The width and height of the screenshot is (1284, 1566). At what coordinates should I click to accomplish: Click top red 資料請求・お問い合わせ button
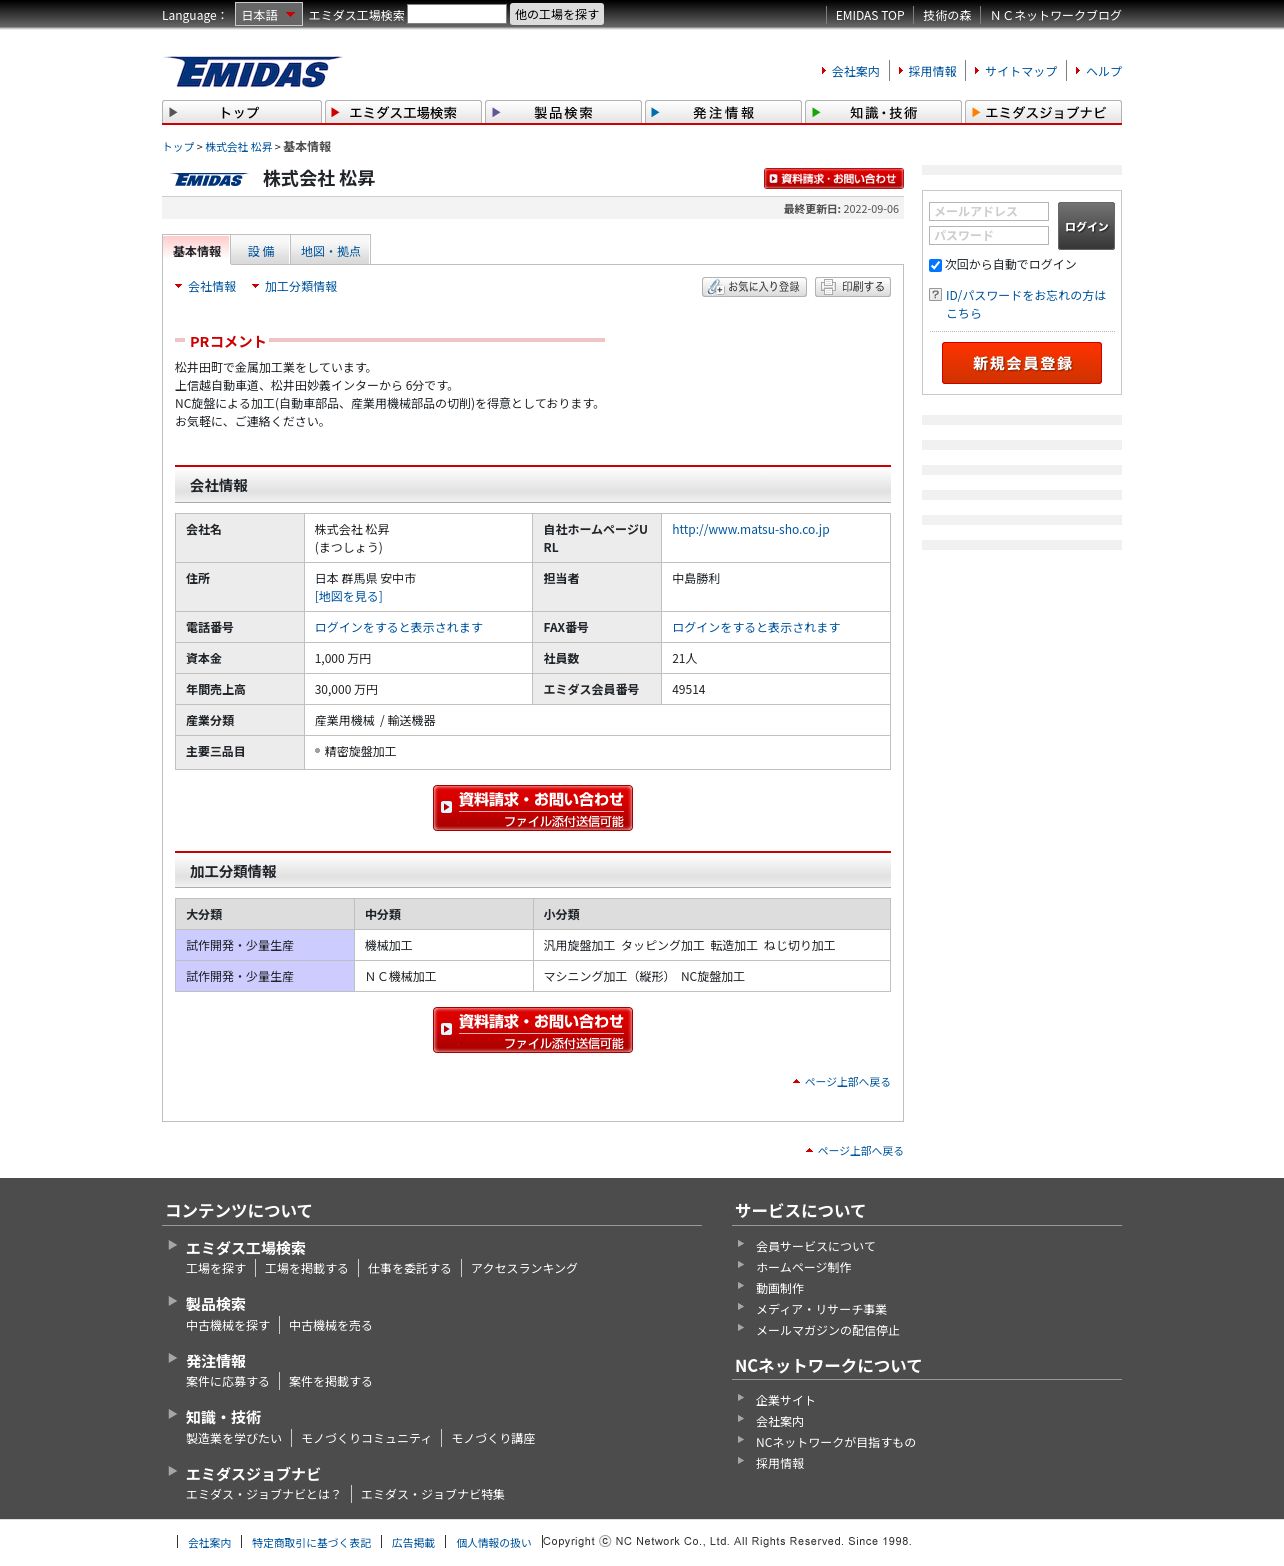[834, 178]
